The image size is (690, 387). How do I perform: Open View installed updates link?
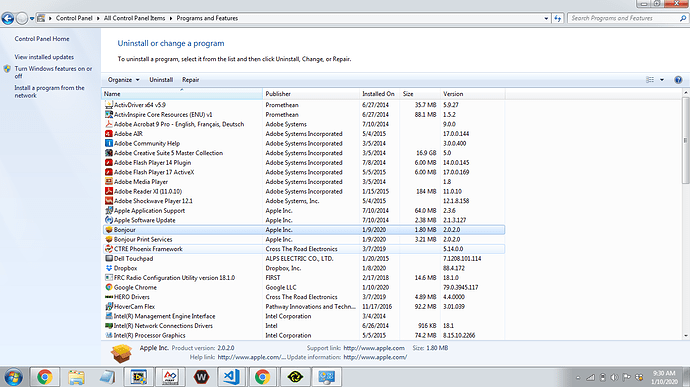(44, 57)
